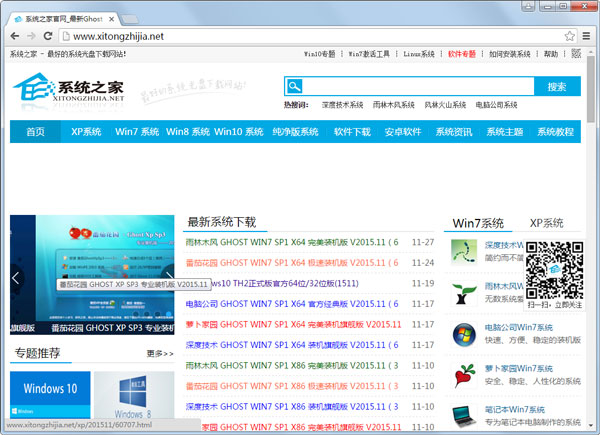Switch to the Win7系统 tab
This screenshot has width=600, height=435.
pyautogui.click(x=478, y=223)
